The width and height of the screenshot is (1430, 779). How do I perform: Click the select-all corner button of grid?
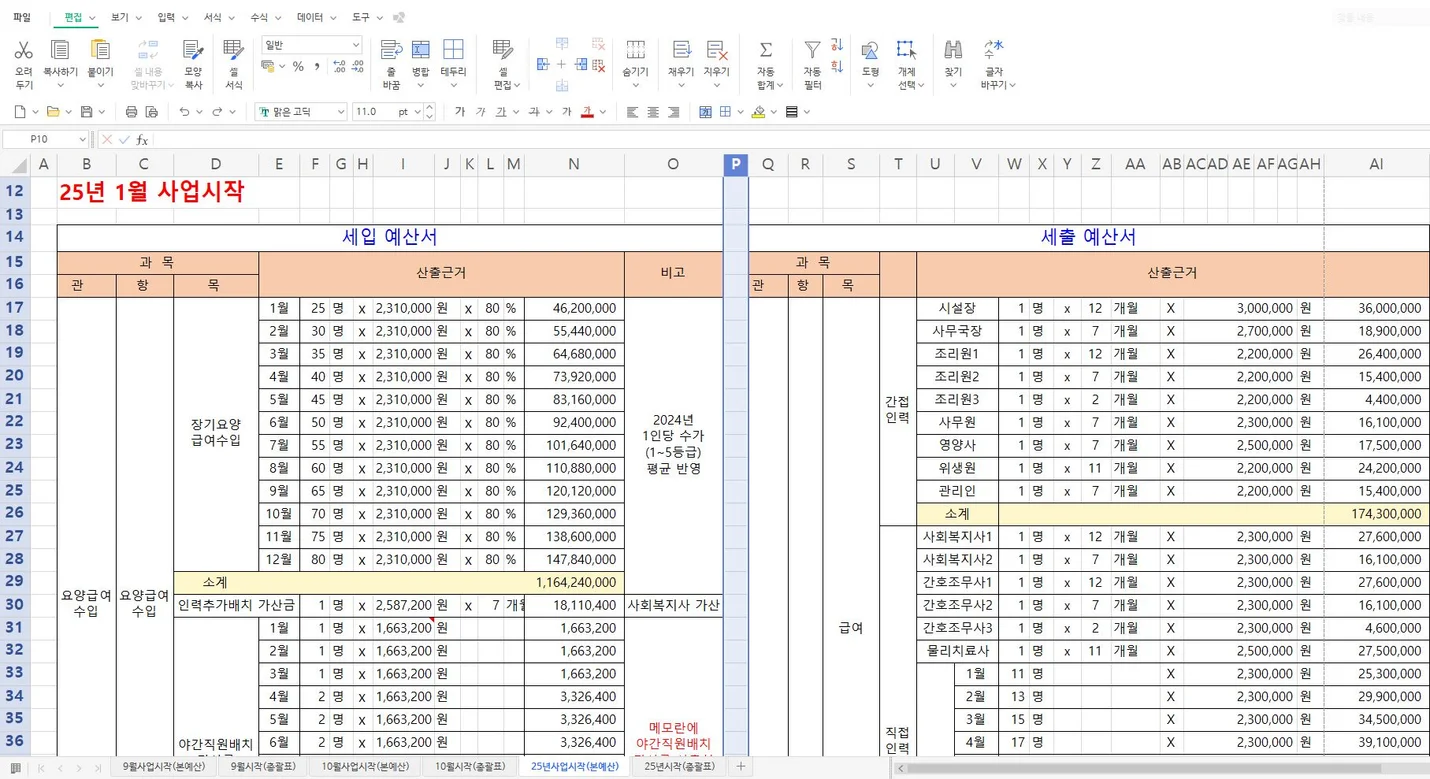(x=15, y=164)
